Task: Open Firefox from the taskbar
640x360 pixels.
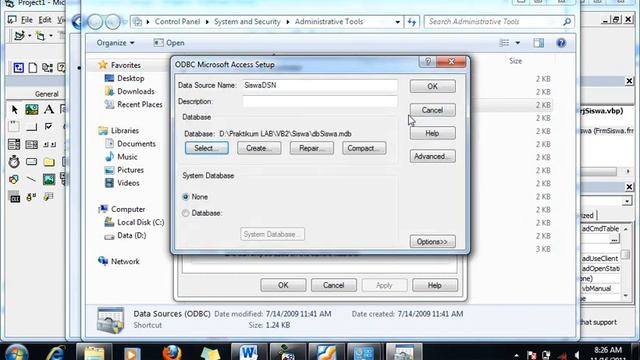Action: [172, 353]
